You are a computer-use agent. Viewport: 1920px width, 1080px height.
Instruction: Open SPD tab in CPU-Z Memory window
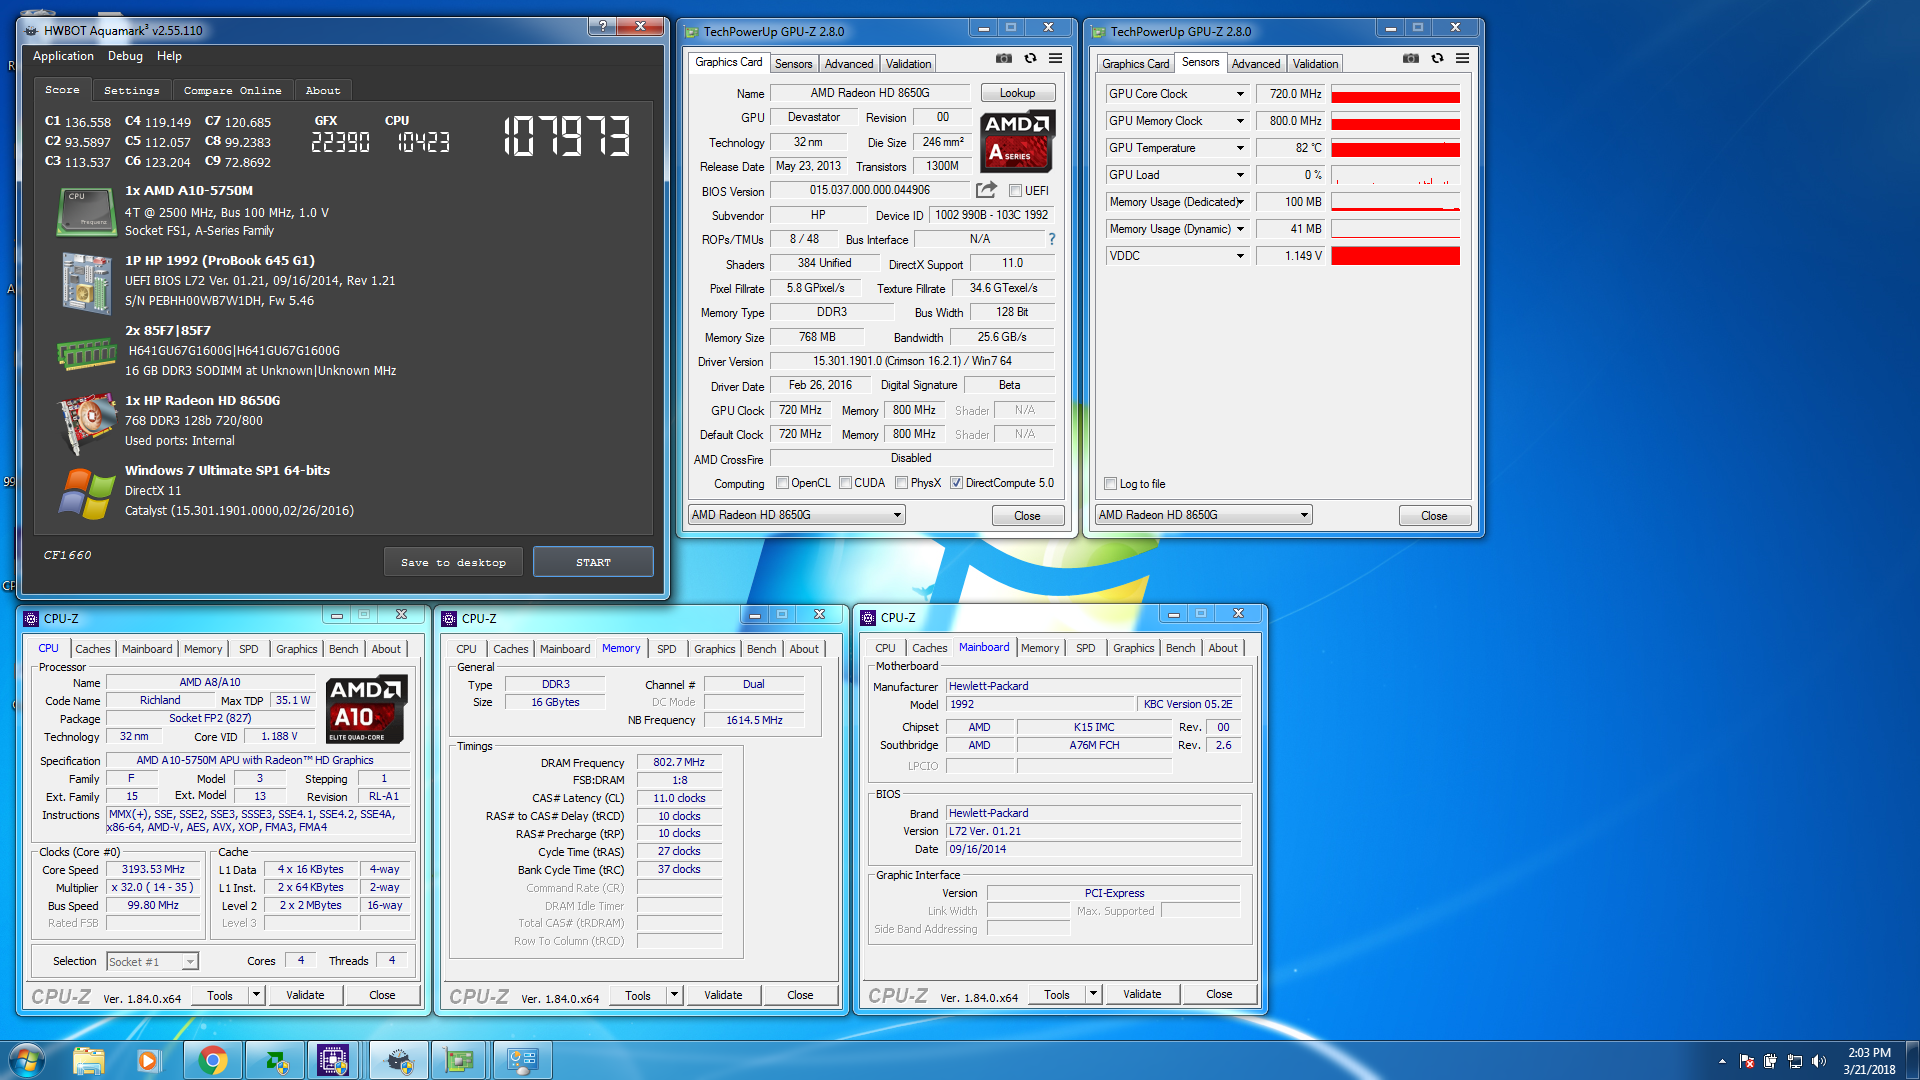click(666, 649)
